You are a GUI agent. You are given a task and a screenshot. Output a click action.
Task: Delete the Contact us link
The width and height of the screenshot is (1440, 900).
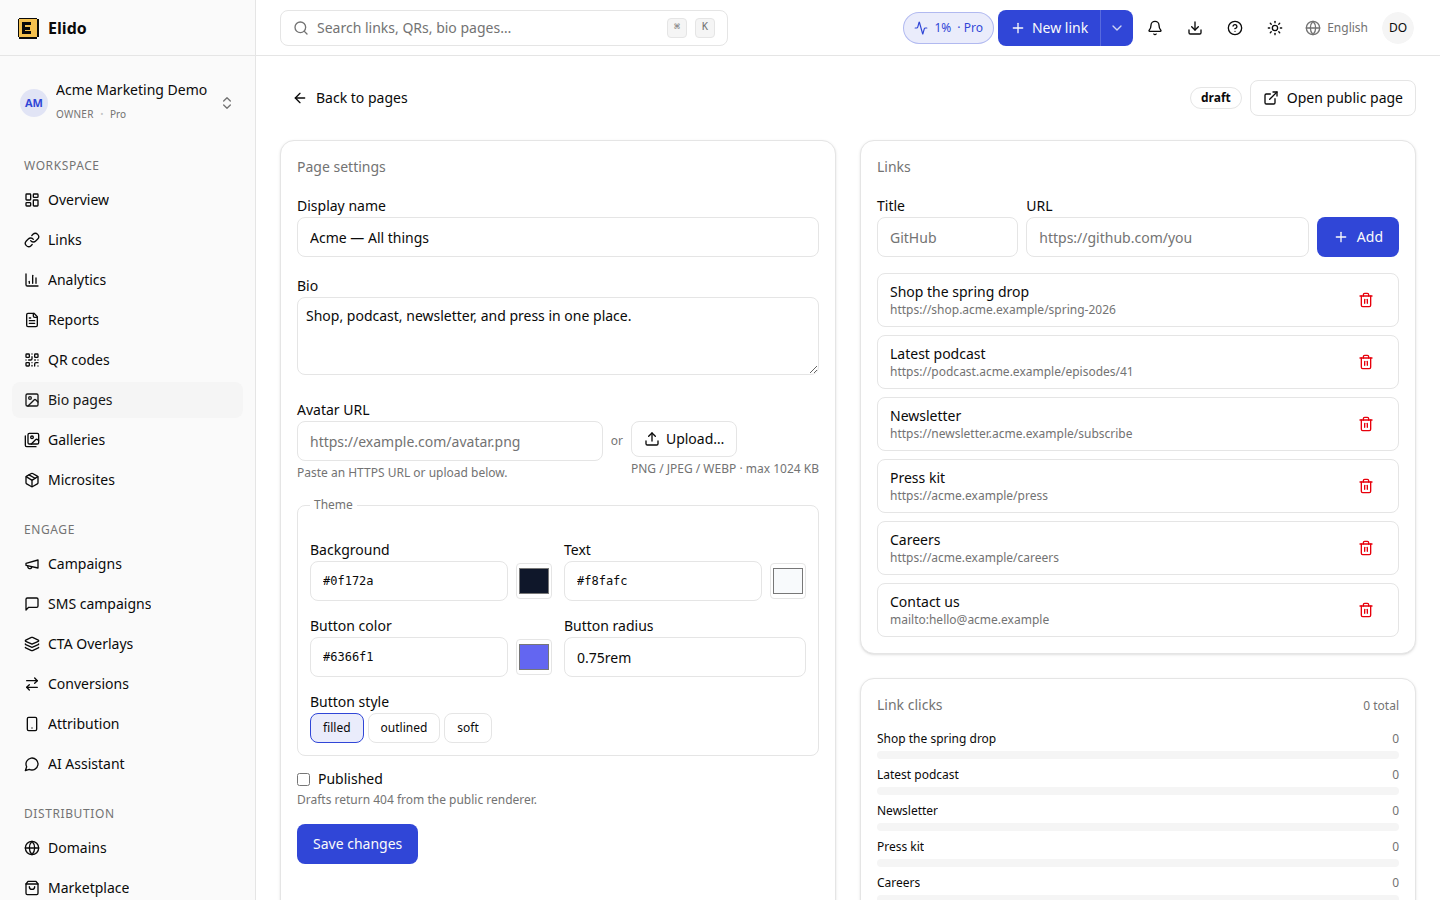pyautogui.click(x=1366, y=610)
